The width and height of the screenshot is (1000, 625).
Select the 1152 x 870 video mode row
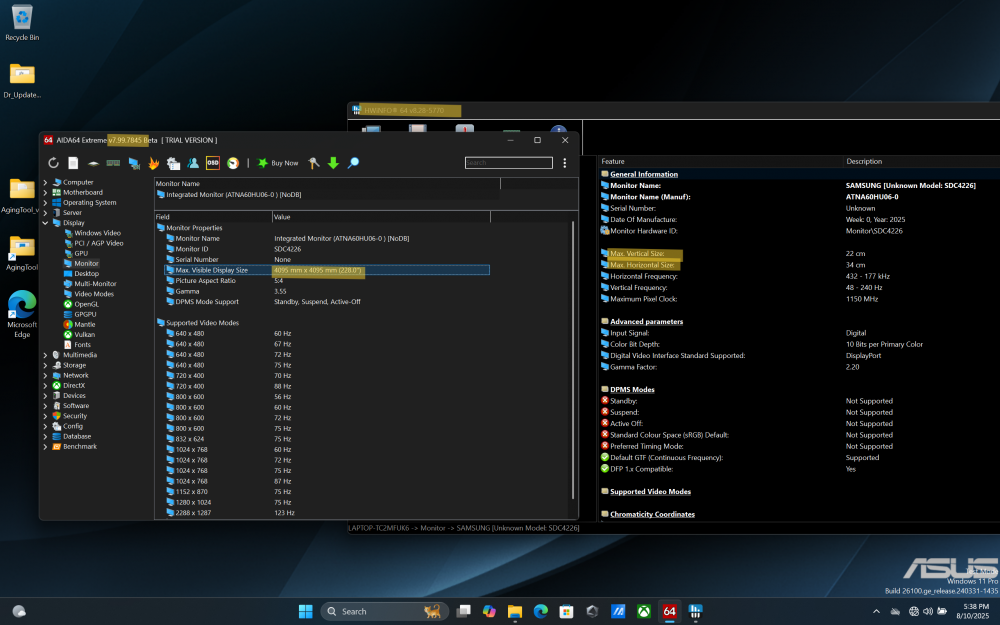pyautogui.click(x=327, y=492)
